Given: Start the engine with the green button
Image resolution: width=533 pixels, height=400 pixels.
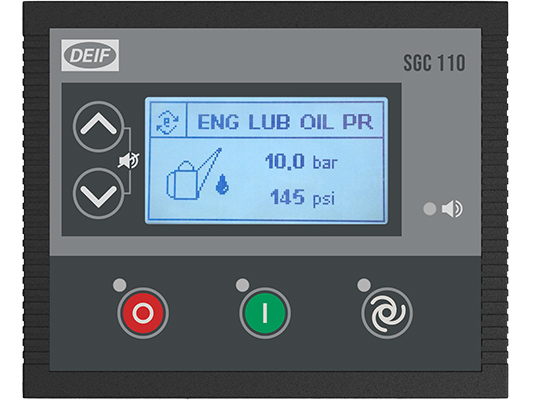Looking at the screenshot, I should point(265,313).
